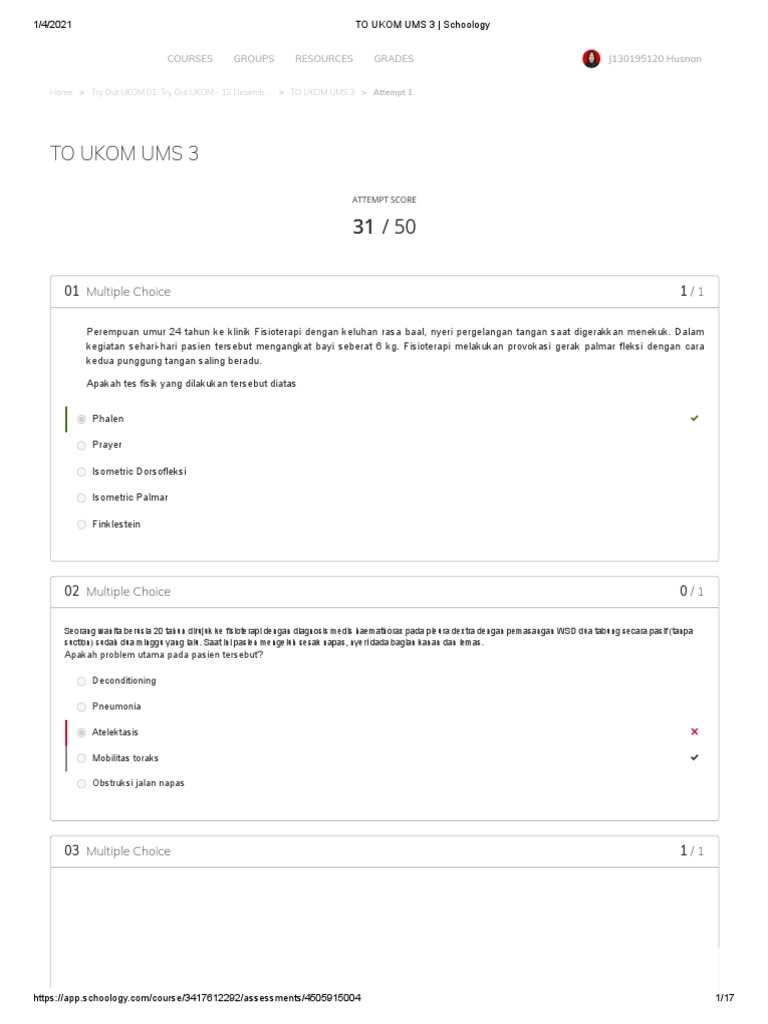Open the COURSES menu

190,59
